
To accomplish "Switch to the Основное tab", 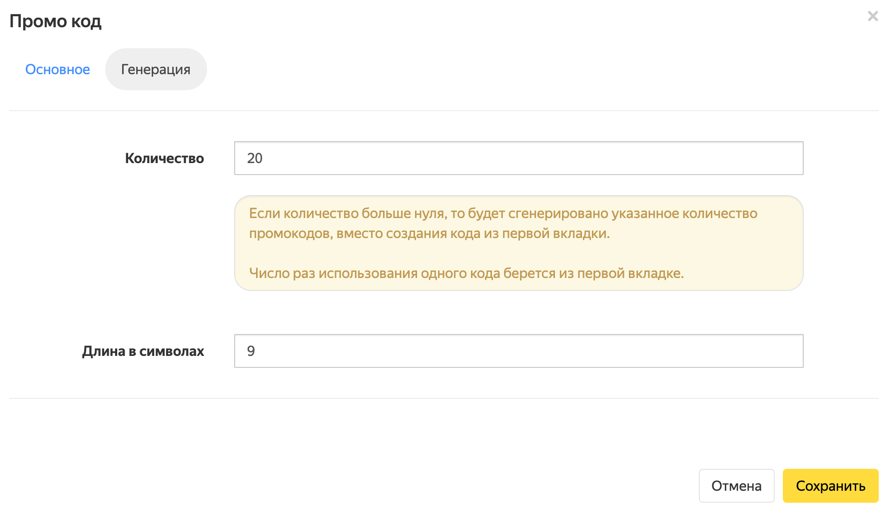I will point(57,70).
